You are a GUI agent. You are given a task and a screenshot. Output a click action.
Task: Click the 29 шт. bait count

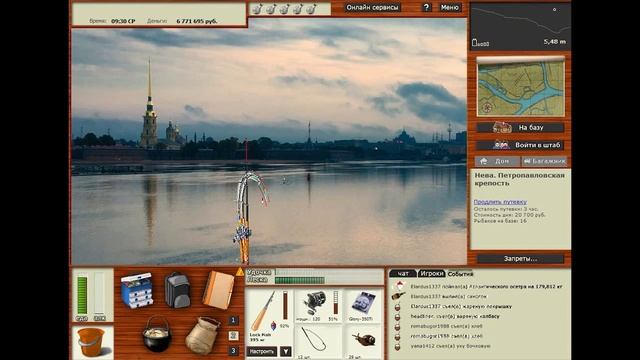point(354,357)
